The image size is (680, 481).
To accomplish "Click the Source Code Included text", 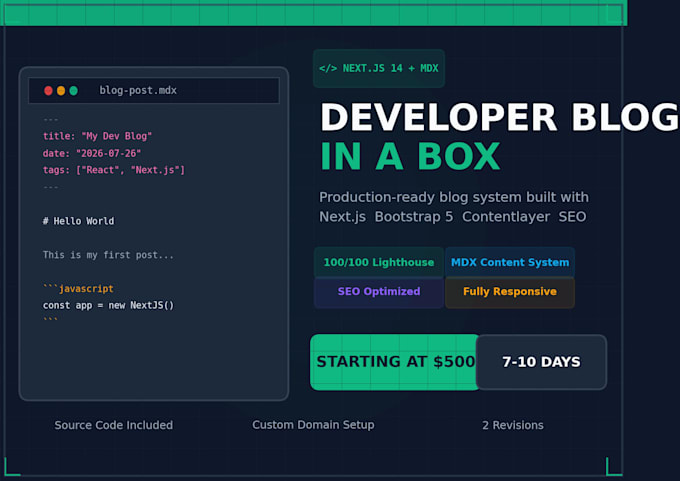I will click(x=114, y=425).
